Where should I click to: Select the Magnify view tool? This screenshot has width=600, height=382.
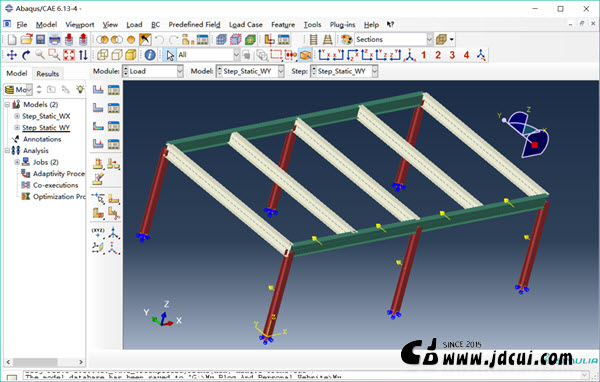(40, 55)
